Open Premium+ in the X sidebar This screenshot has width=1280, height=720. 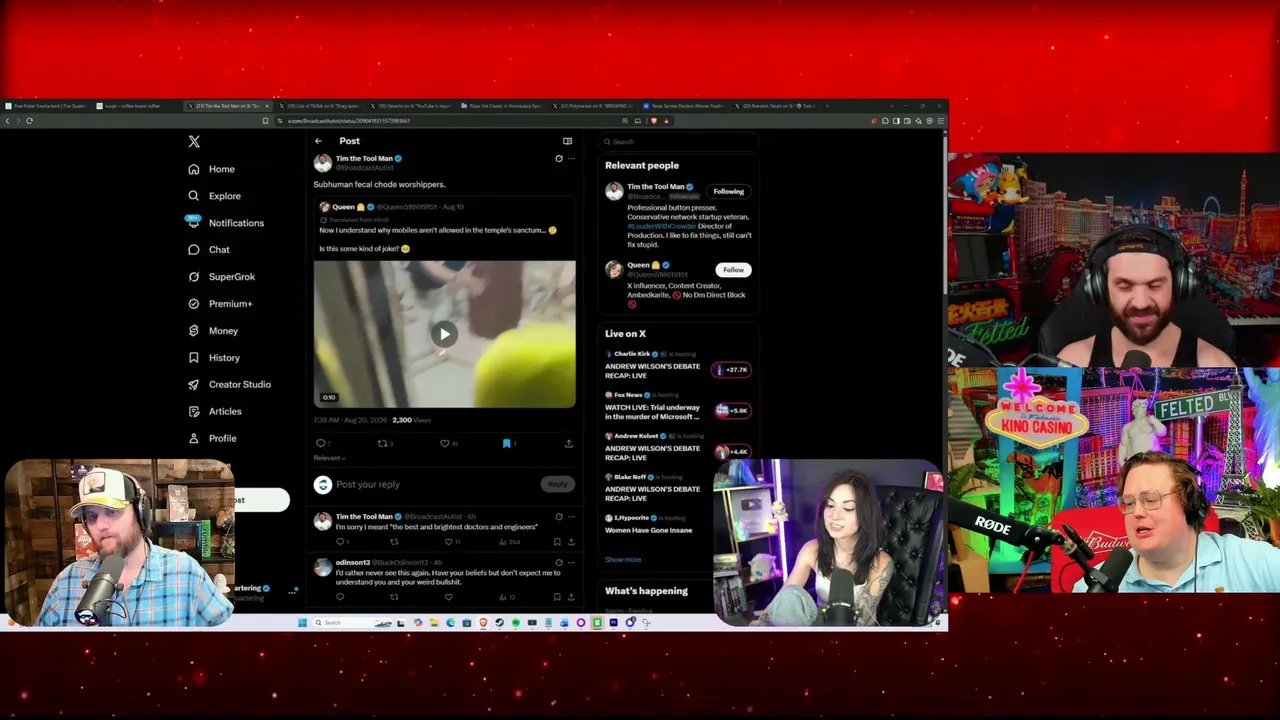click(220, 304)
